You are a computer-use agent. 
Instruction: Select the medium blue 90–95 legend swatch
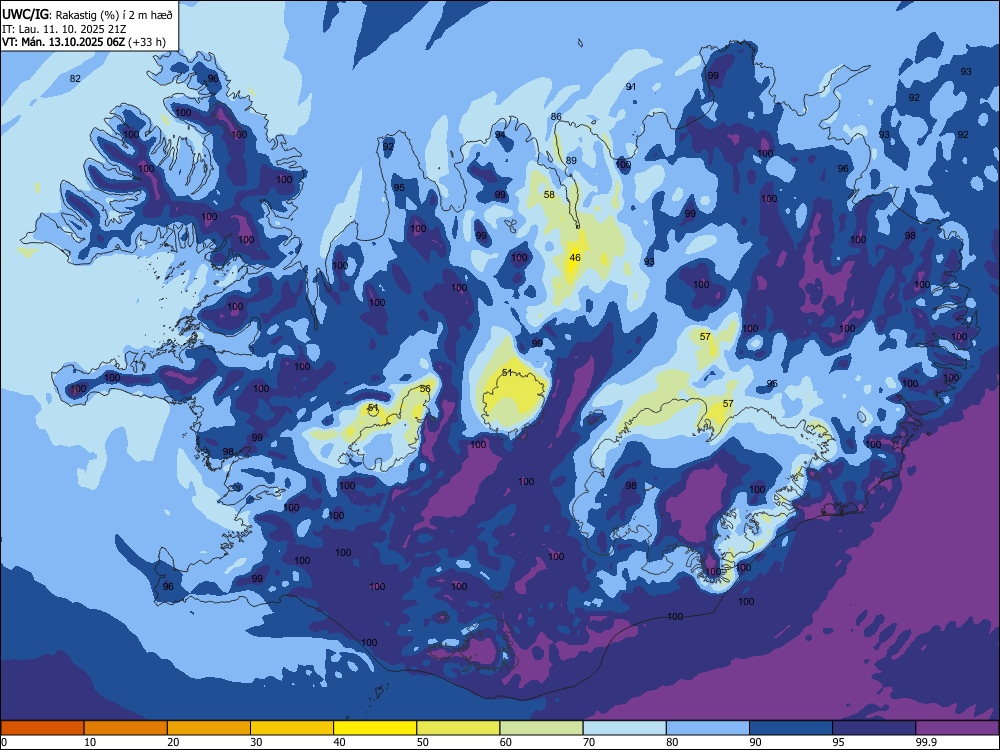coord(791,728)
